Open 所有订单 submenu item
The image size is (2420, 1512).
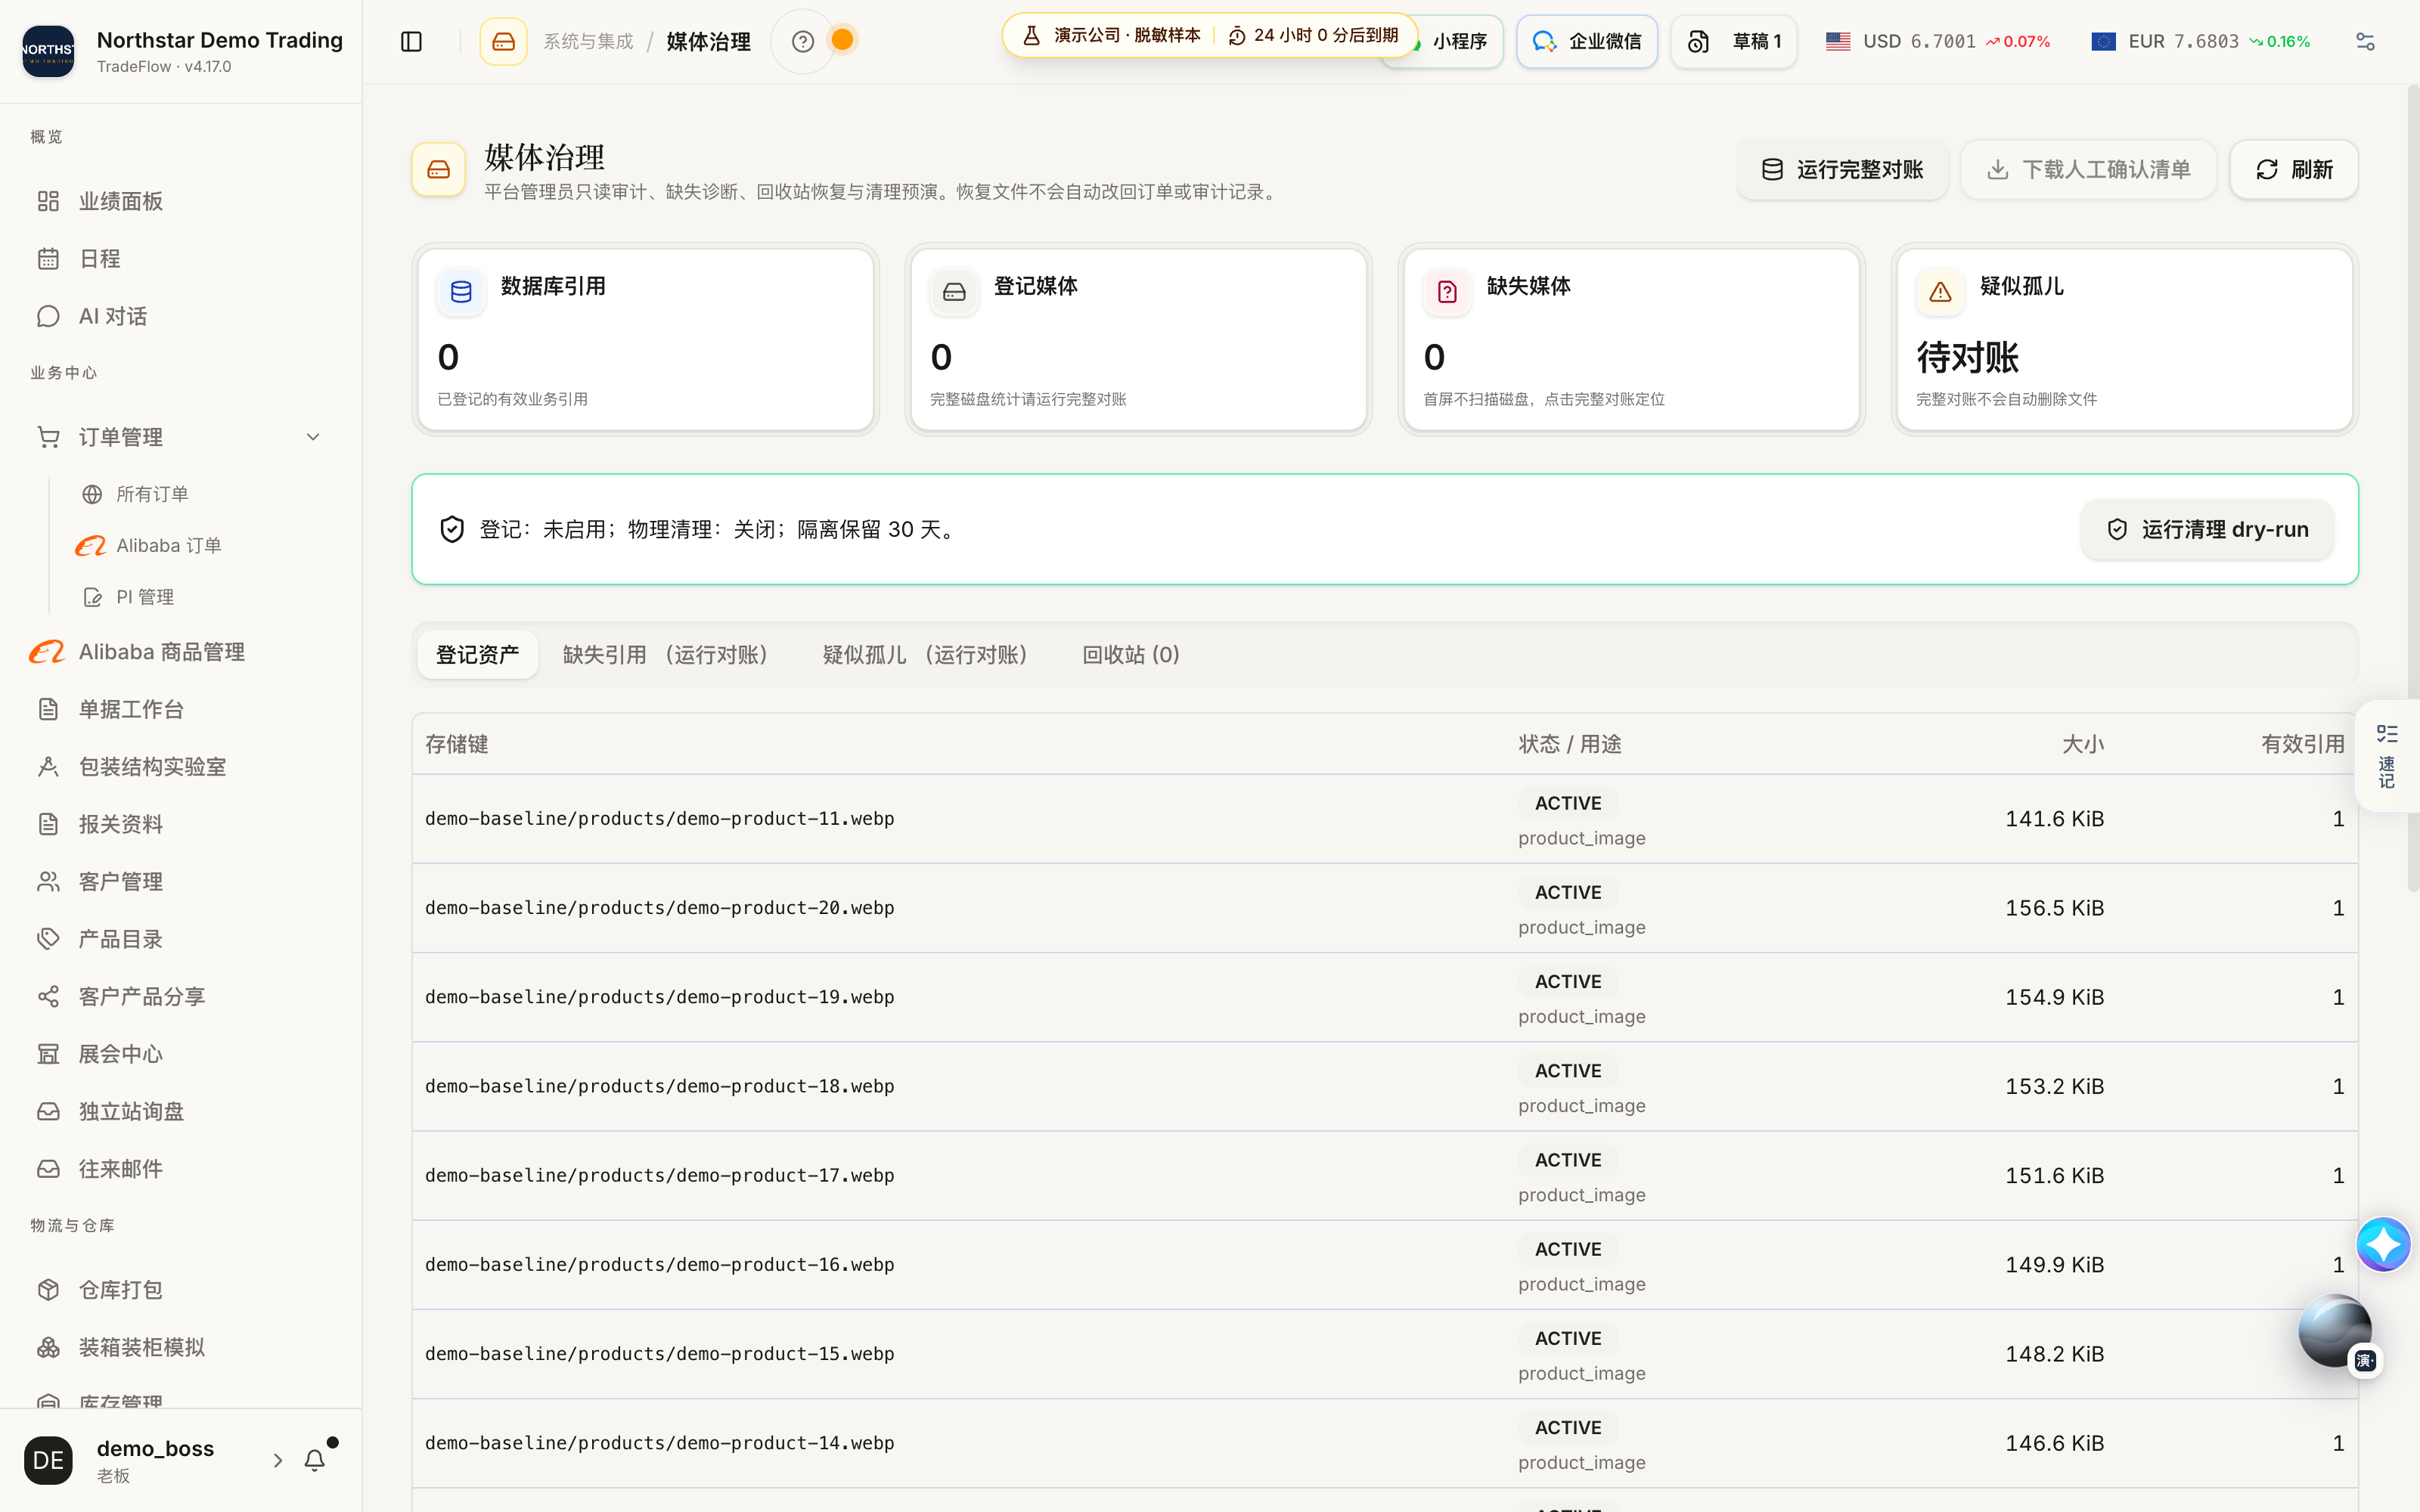[152, 494]
